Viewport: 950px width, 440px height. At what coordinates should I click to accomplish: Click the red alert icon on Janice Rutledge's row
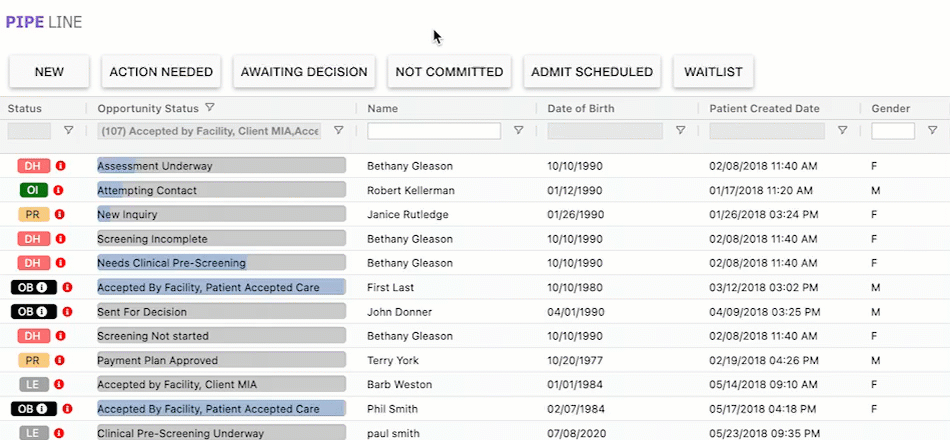58,214
